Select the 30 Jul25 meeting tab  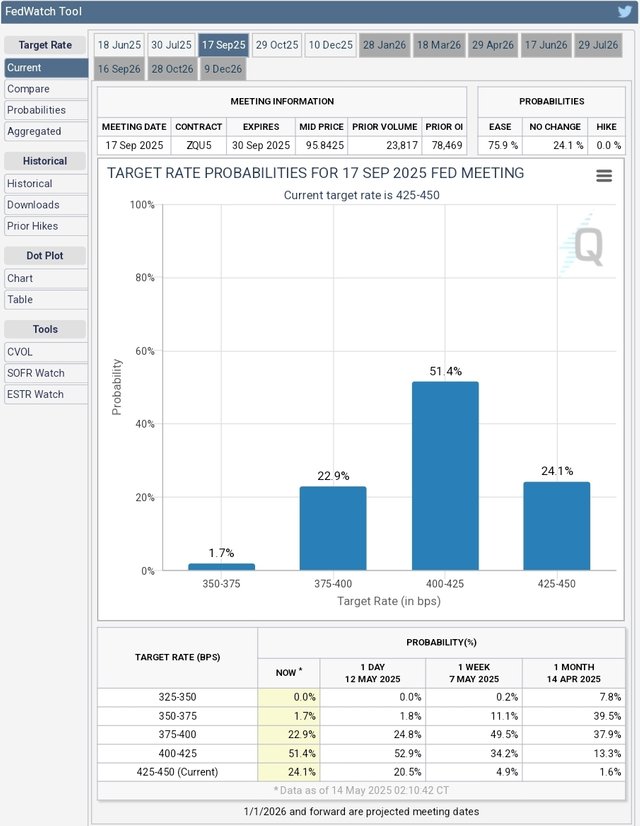tap(171, 45)
